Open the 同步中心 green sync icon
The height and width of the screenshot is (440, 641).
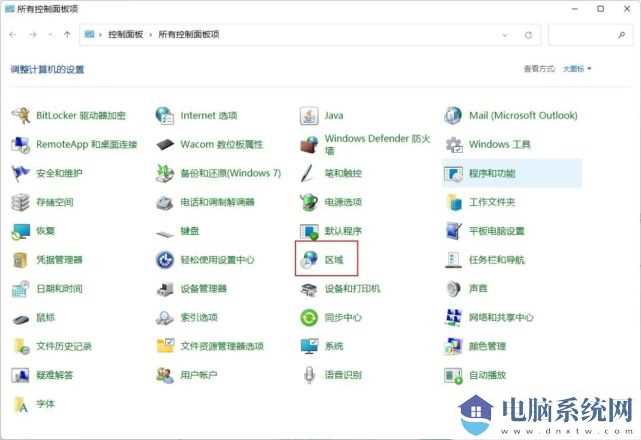pos(309,317)
